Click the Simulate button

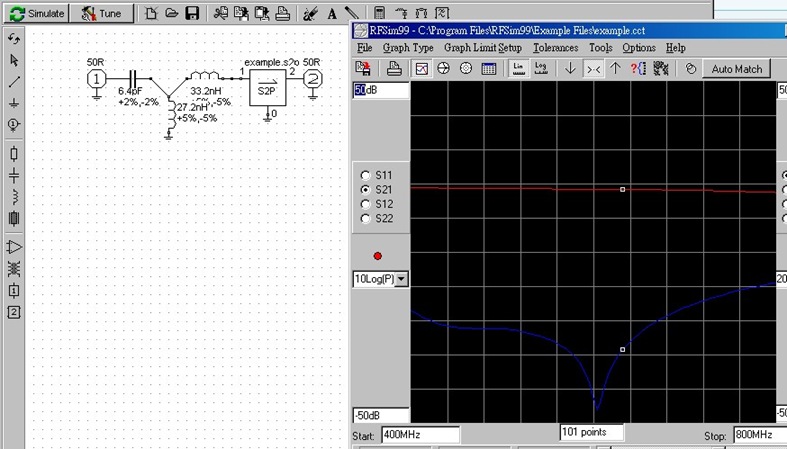tap(37, 14)
